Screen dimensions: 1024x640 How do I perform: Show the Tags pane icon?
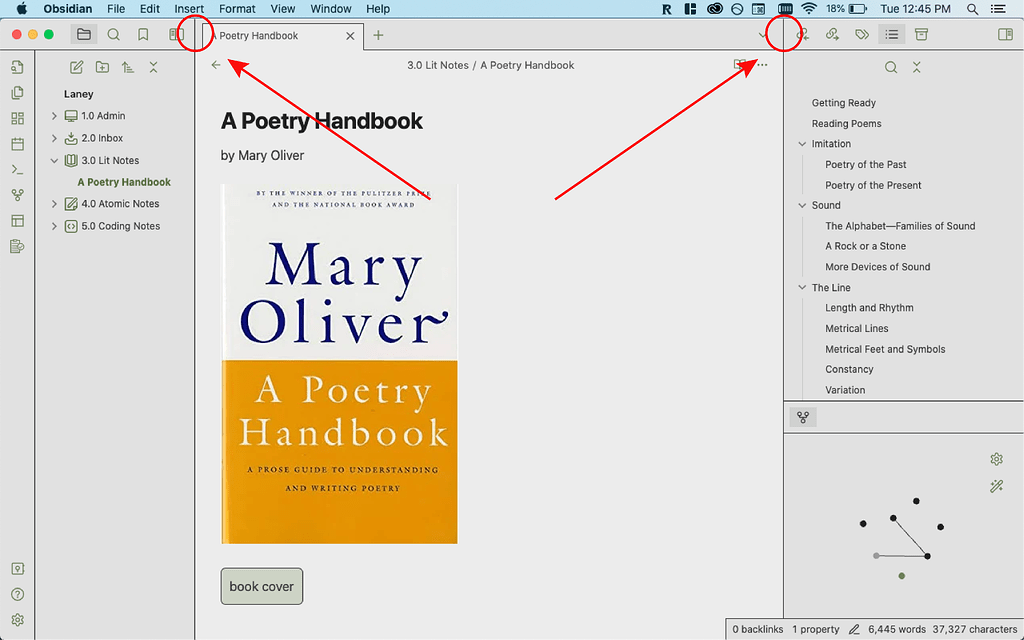point(862,35)
